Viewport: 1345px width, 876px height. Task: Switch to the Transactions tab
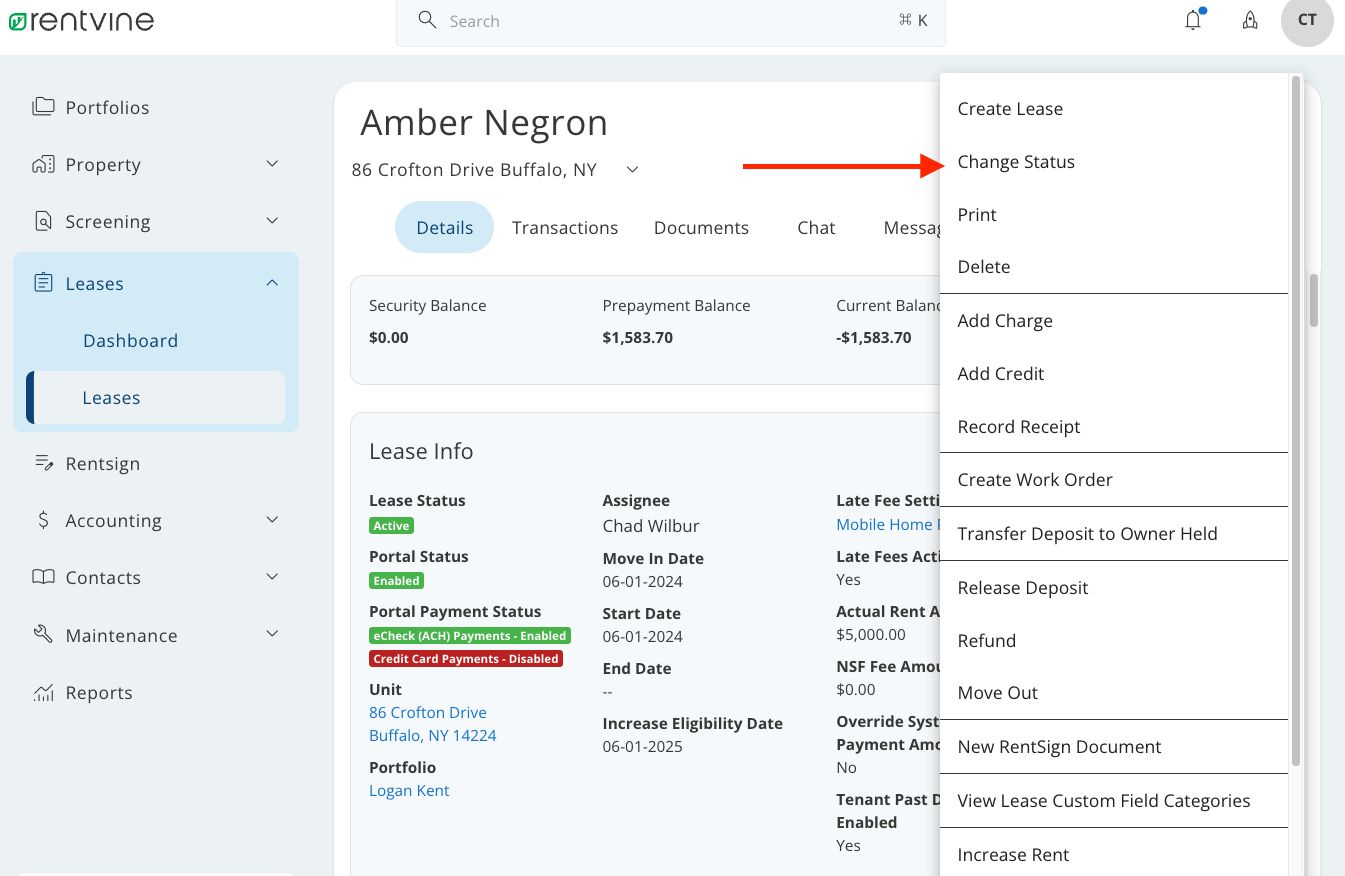565,228
